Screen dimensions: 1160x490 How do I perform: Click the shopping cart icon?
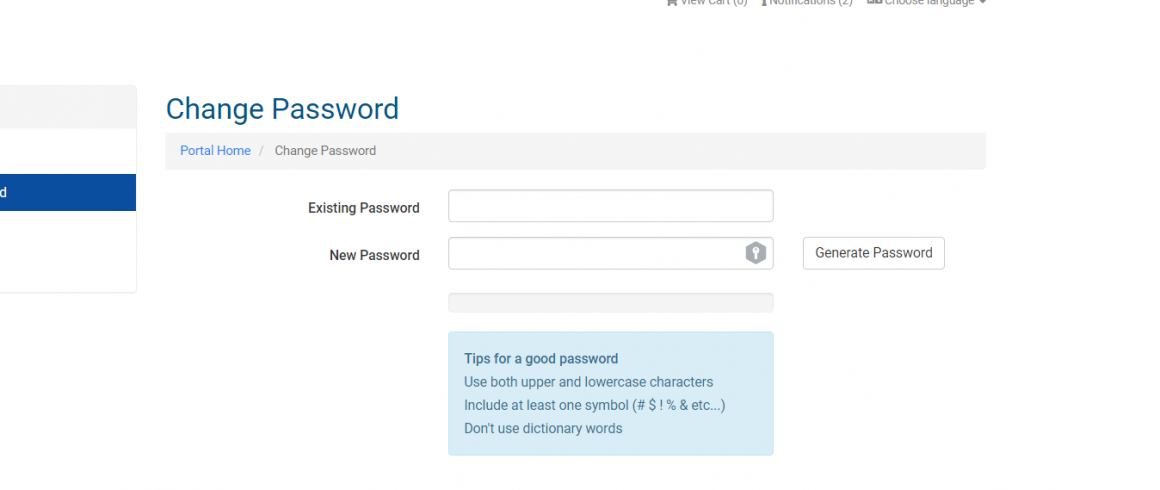click(671, 2)
